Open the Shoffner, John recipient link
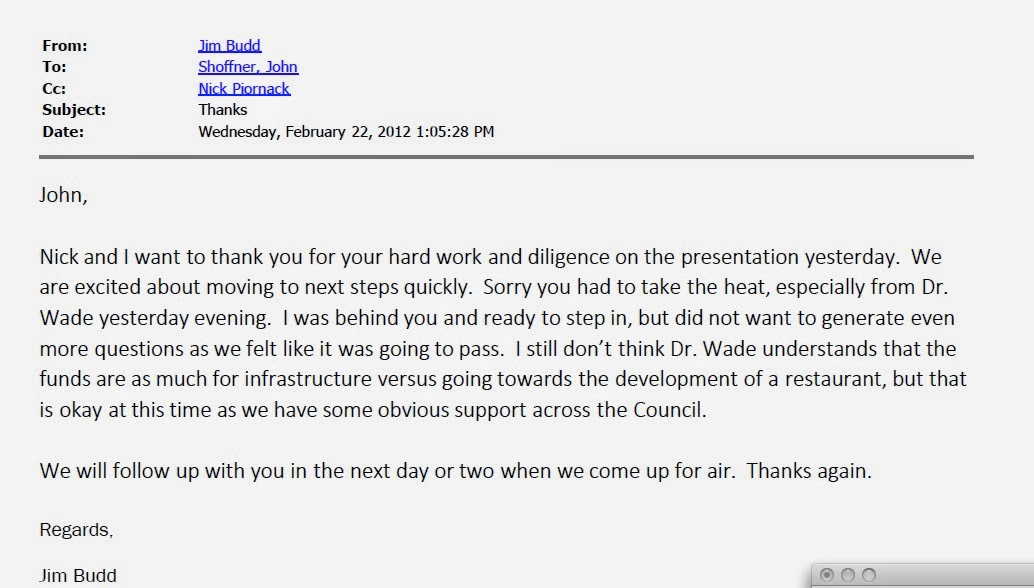The width and height of the screenshot is (1034, 588). [248, 67]
